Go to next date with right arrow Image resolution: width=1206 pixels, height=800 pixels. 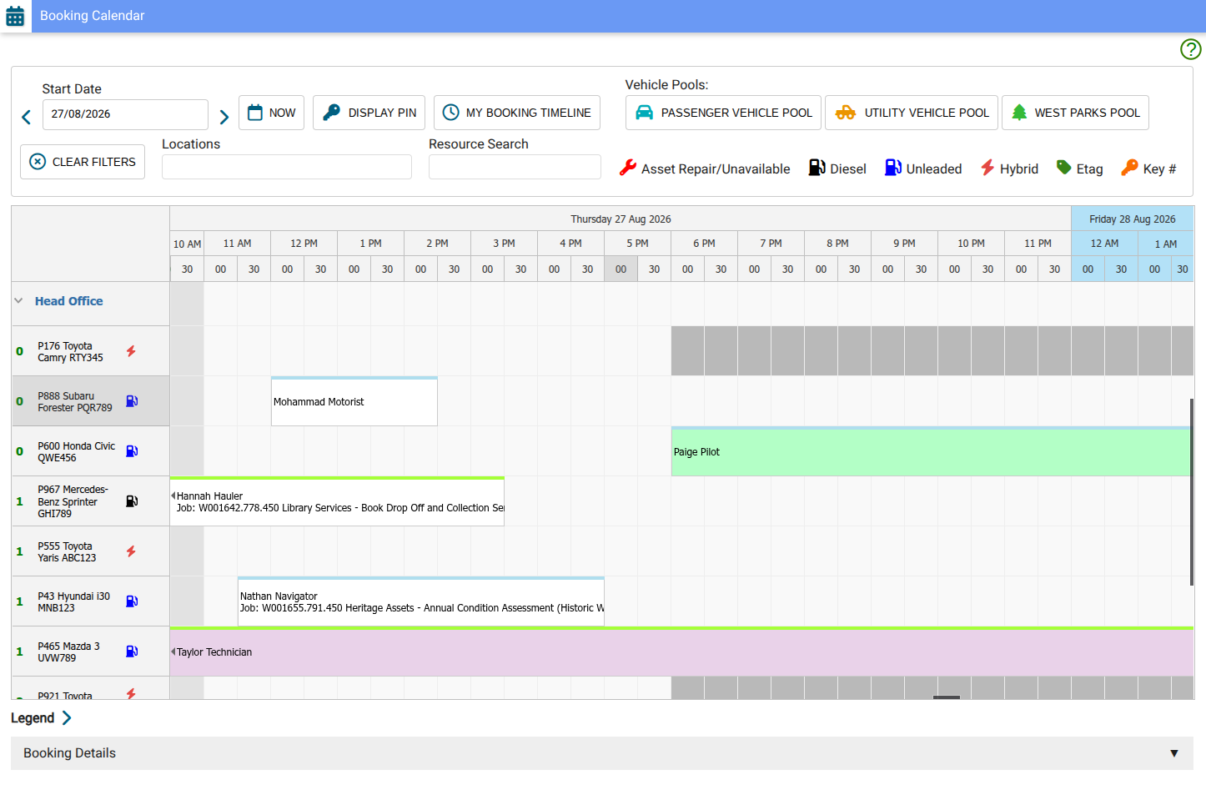(x=224, y=118)
